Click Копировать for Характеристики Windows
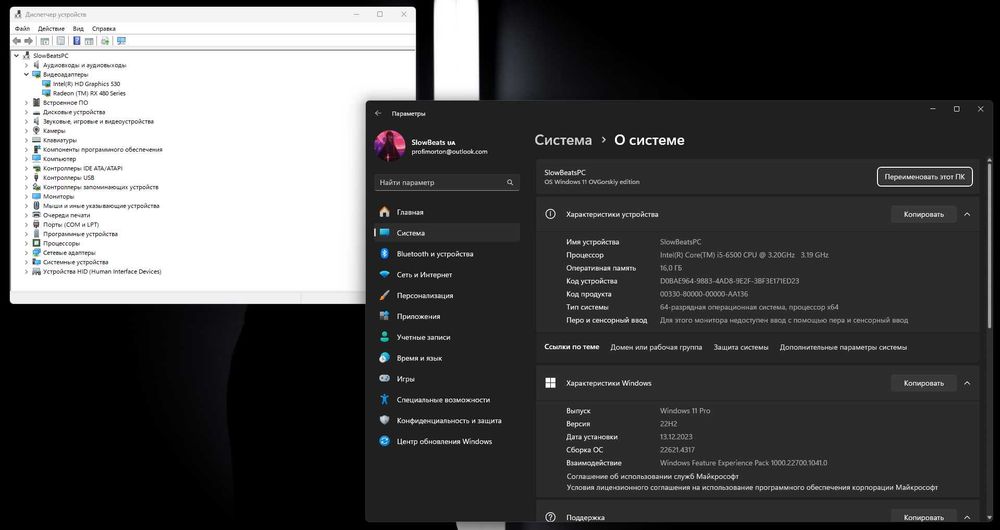The image size is (1000, 530). [x=923, y=383]
